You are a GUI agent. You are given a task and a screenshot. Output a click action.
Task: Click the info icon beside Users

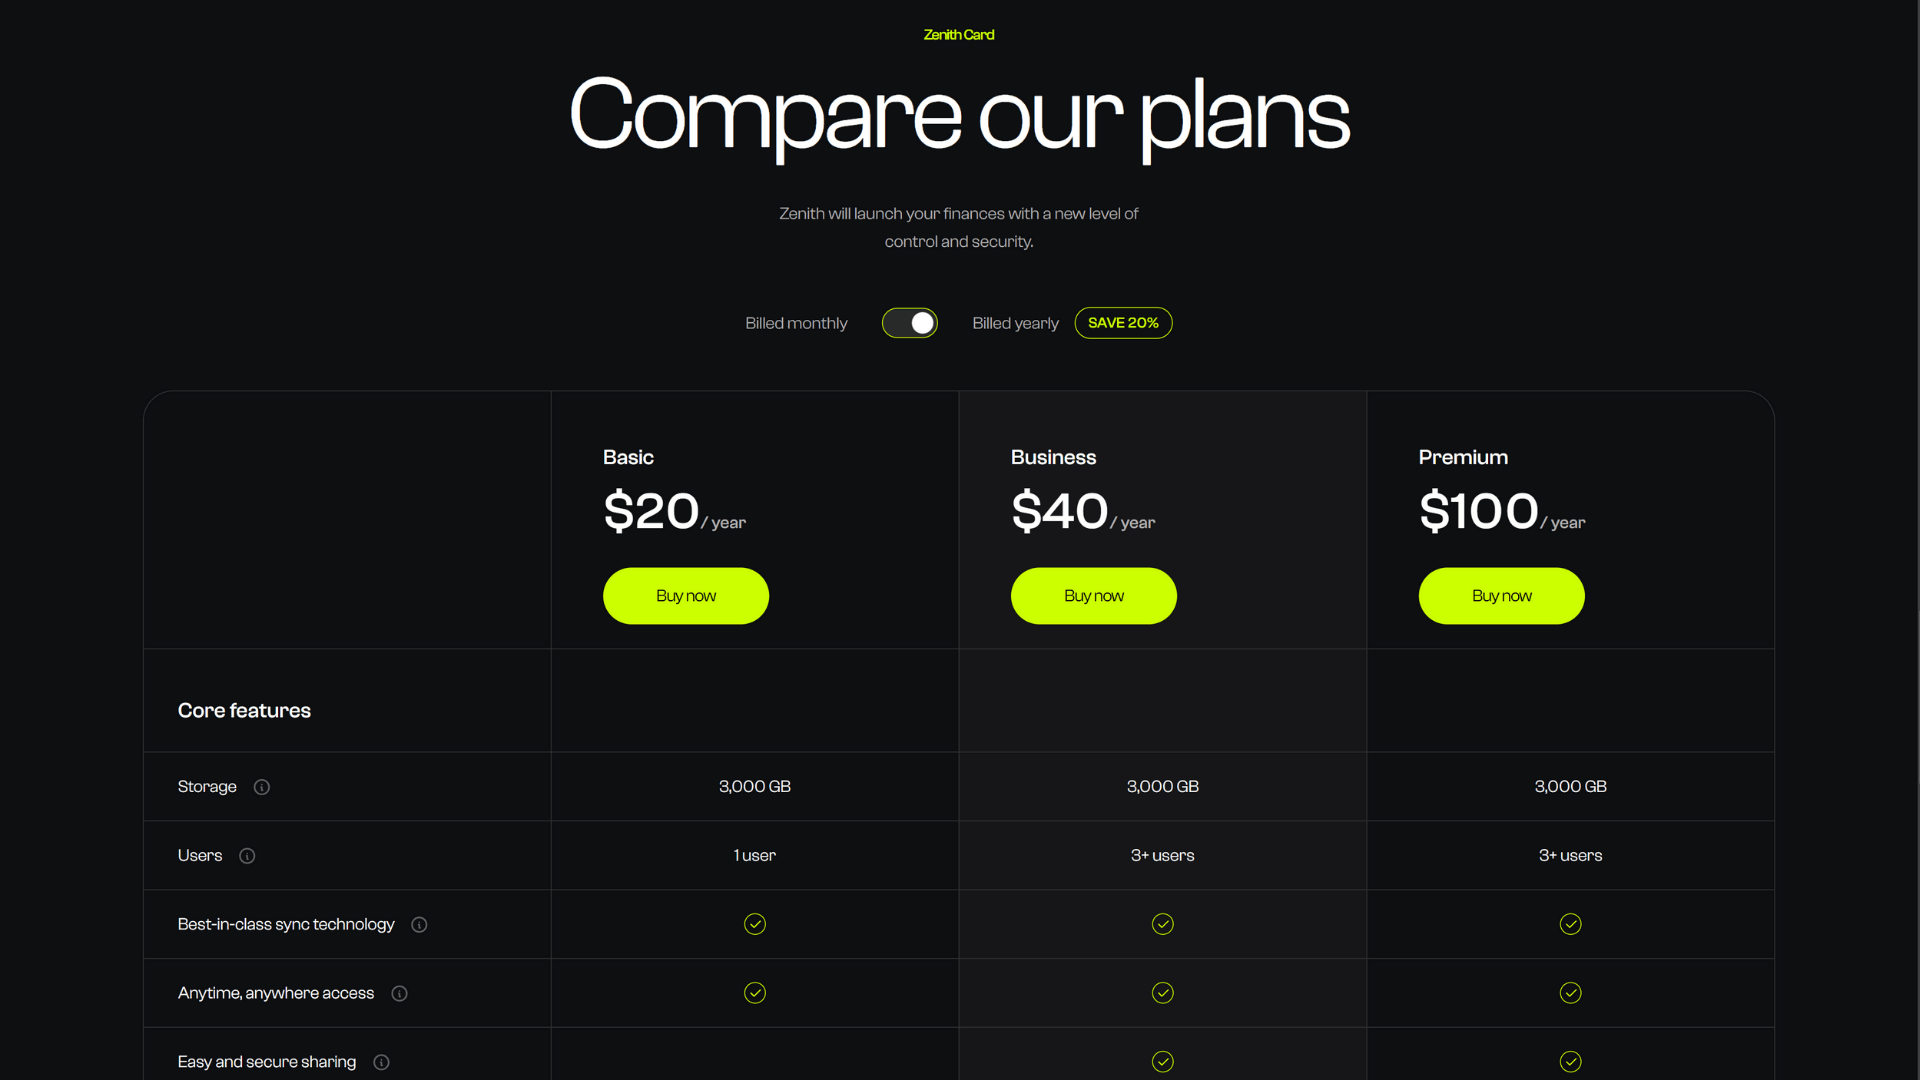pos(247,856)
